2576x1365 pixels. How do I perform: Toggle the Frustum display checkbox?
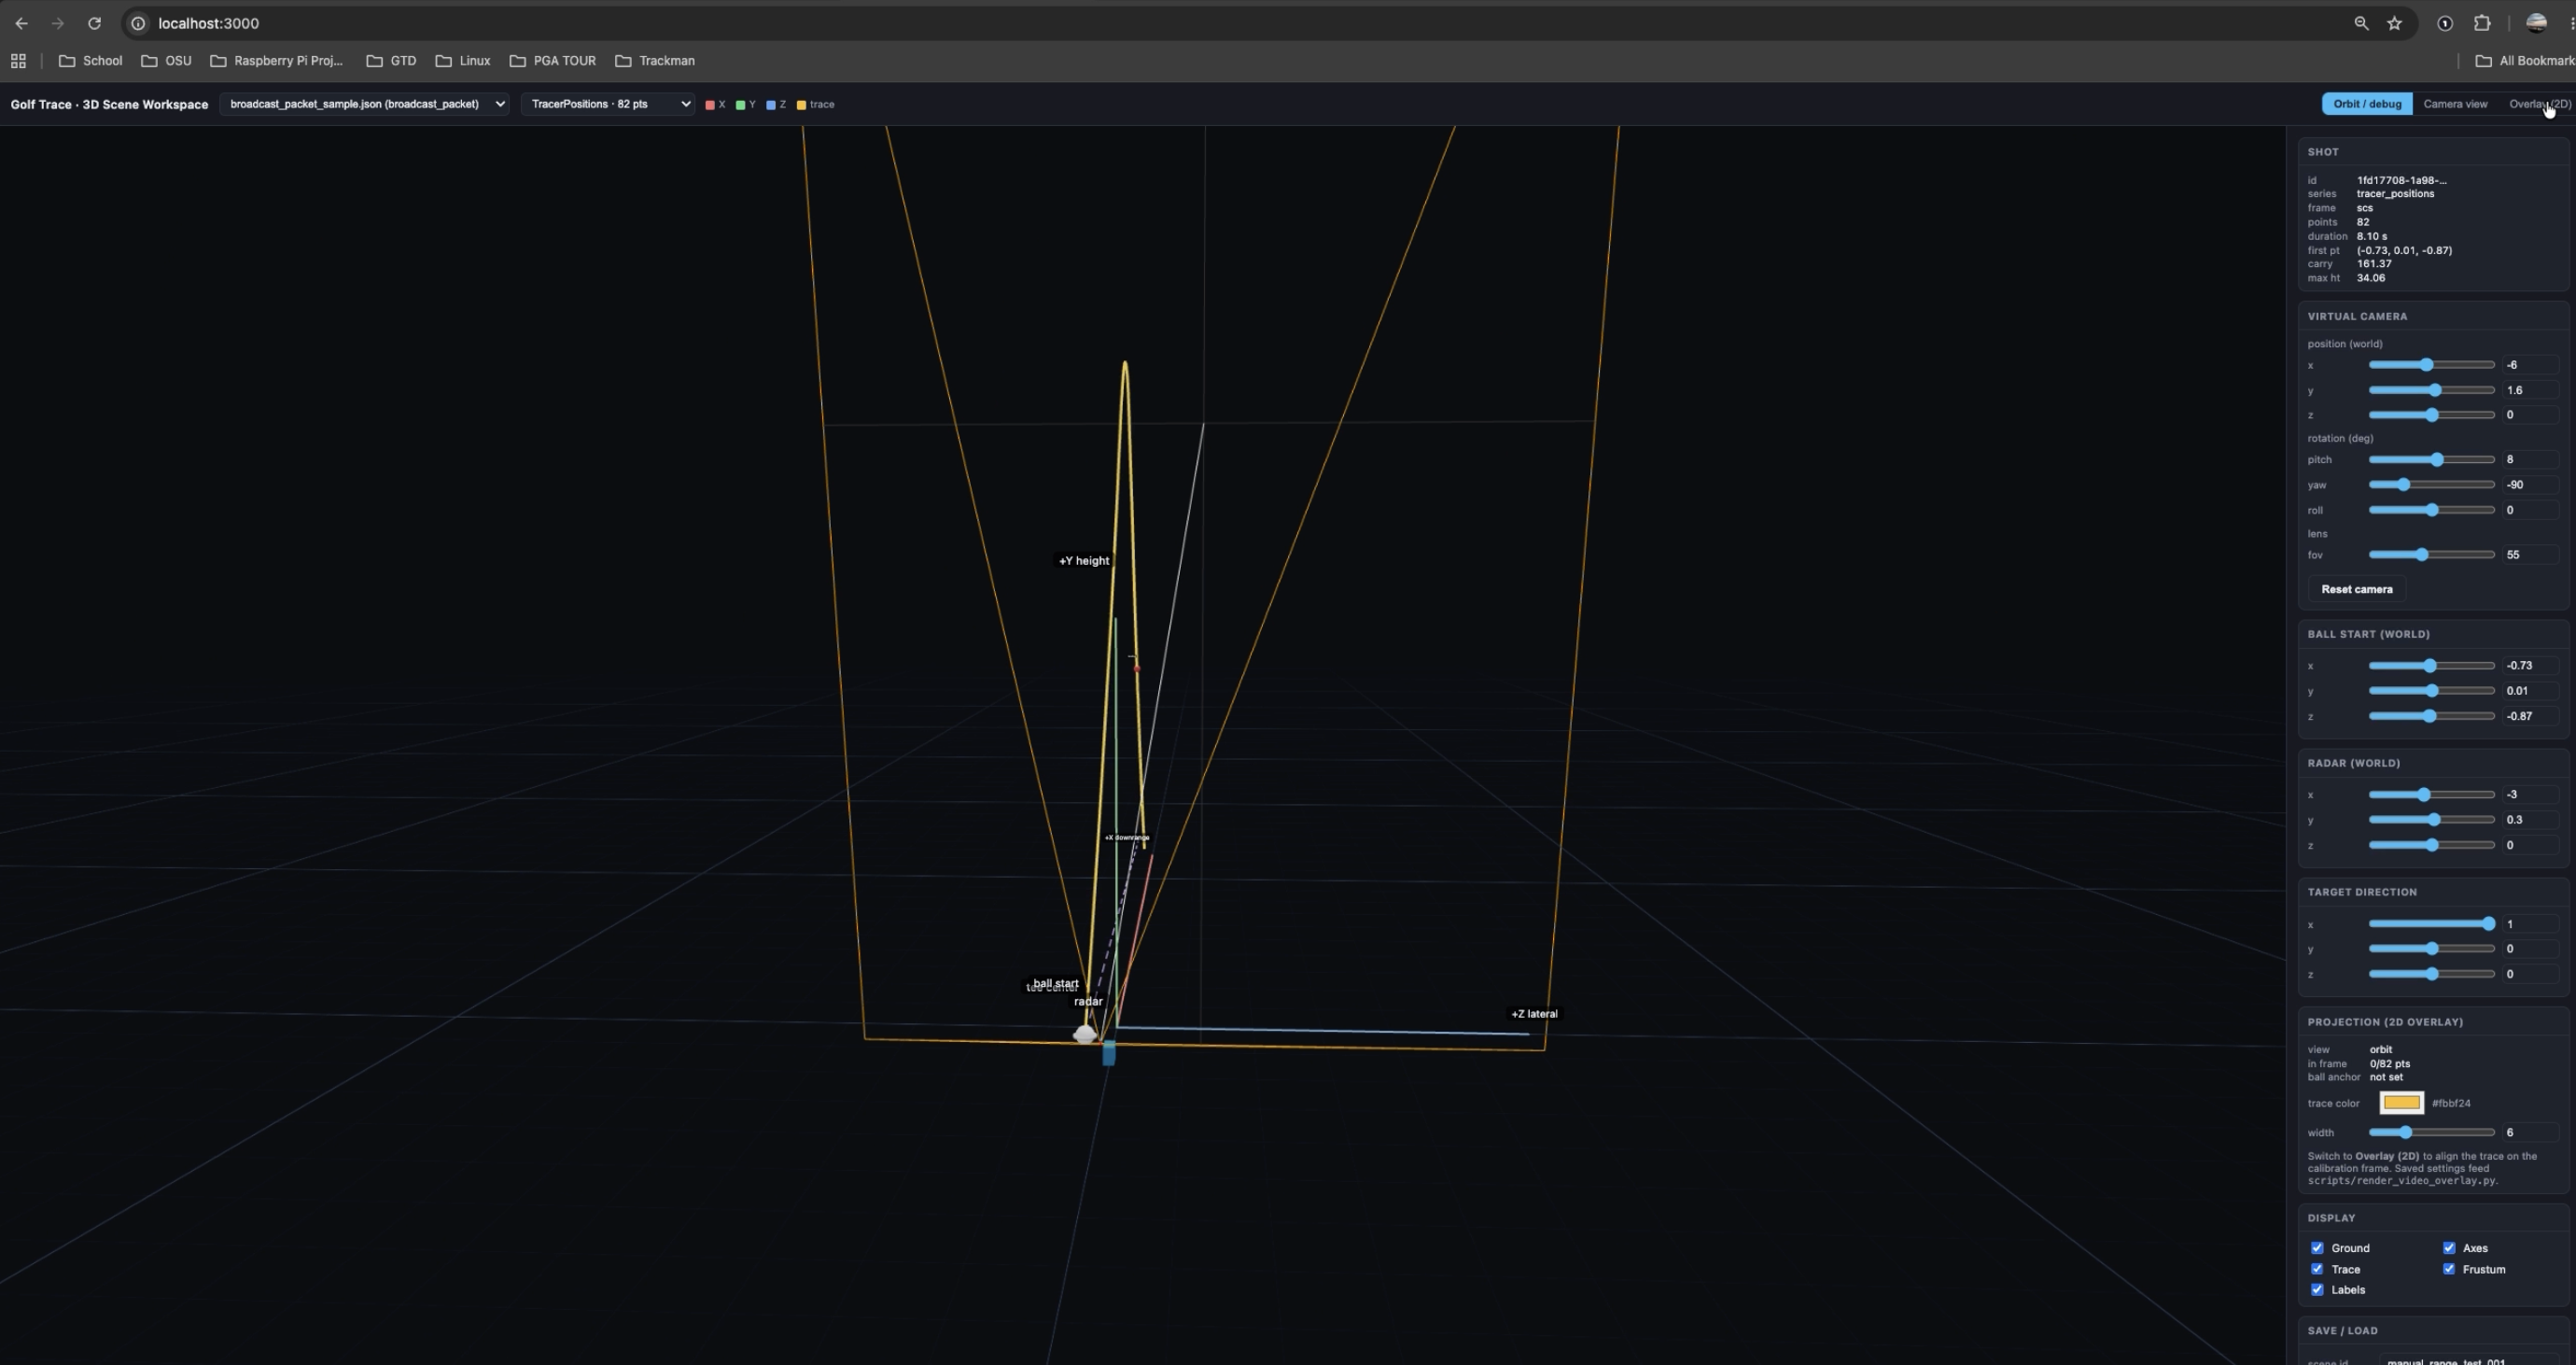tap(2449, 1269)
